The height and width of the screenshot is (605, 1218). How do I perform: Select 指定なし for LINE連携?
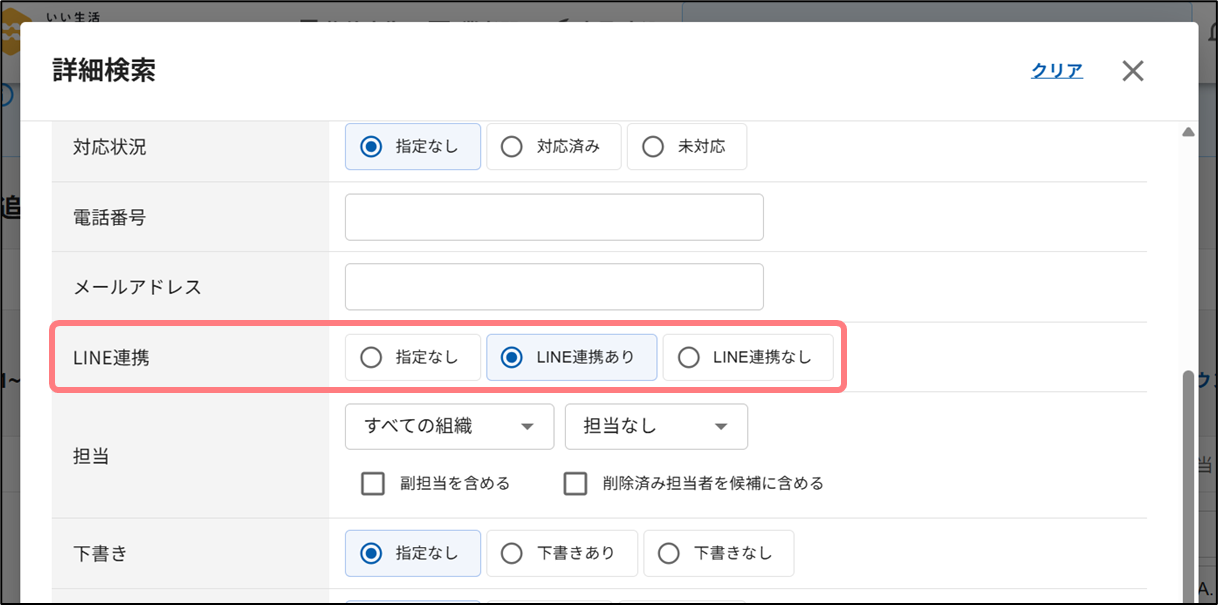click(x=413, y=357)
